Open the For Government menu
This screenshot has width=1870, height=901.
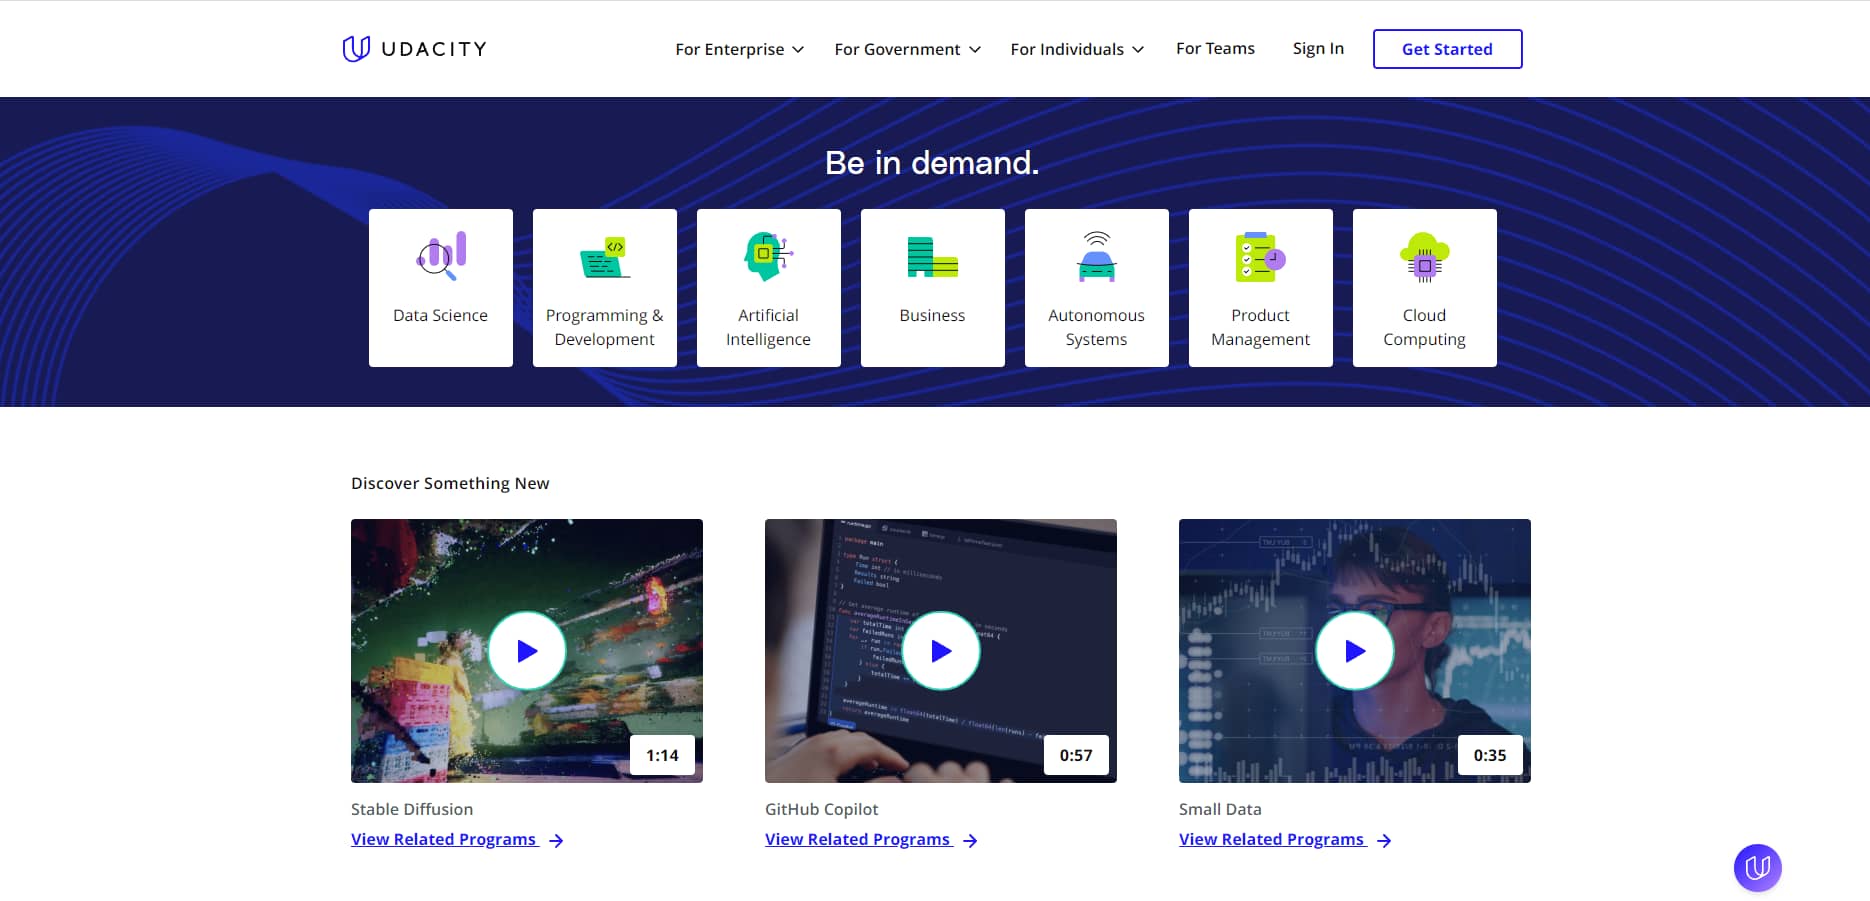coord(907,49)
